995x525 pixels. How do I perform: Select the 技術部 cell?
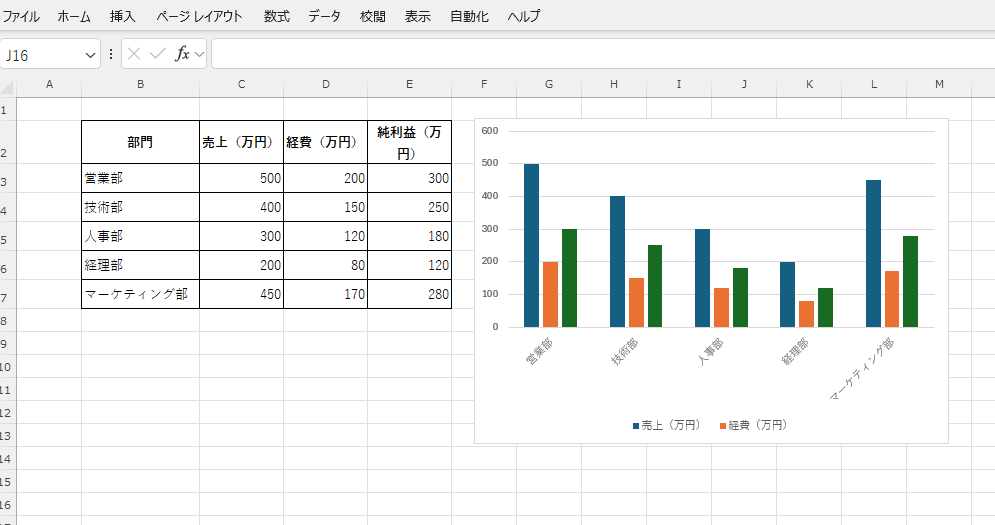coord(140,207)
